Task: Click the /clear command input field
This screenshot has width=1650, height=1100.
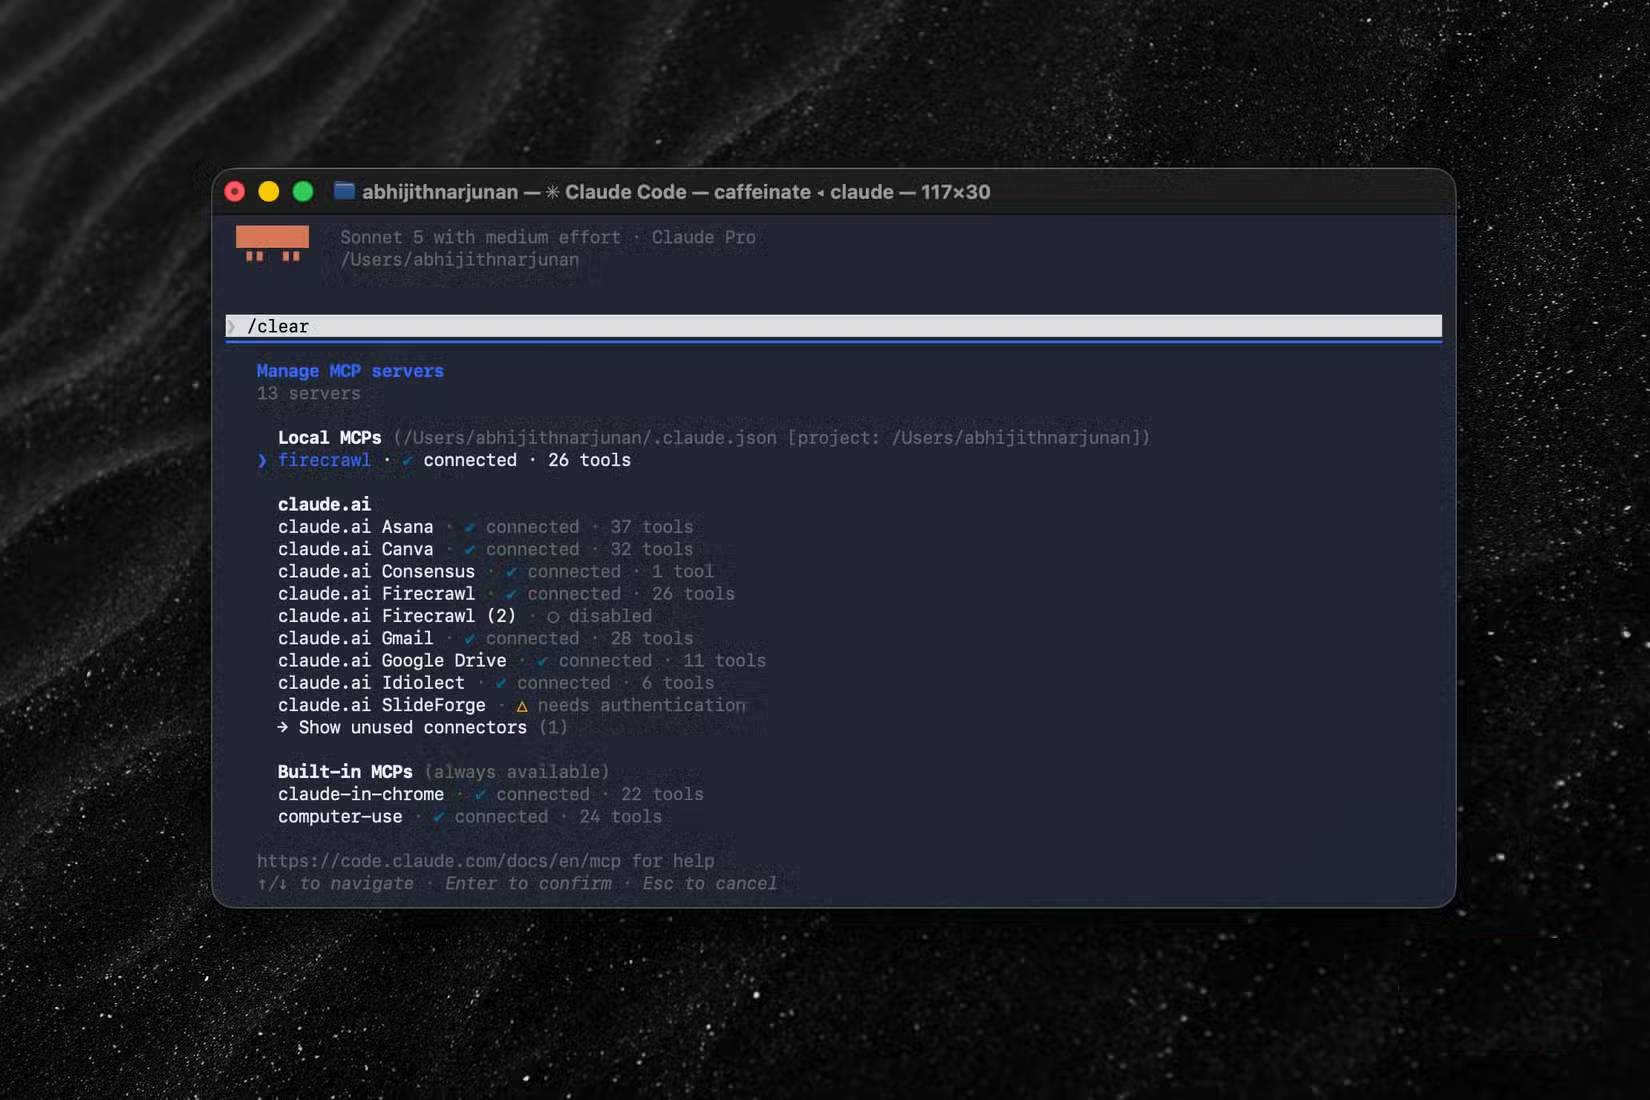Action: (834, 326)
